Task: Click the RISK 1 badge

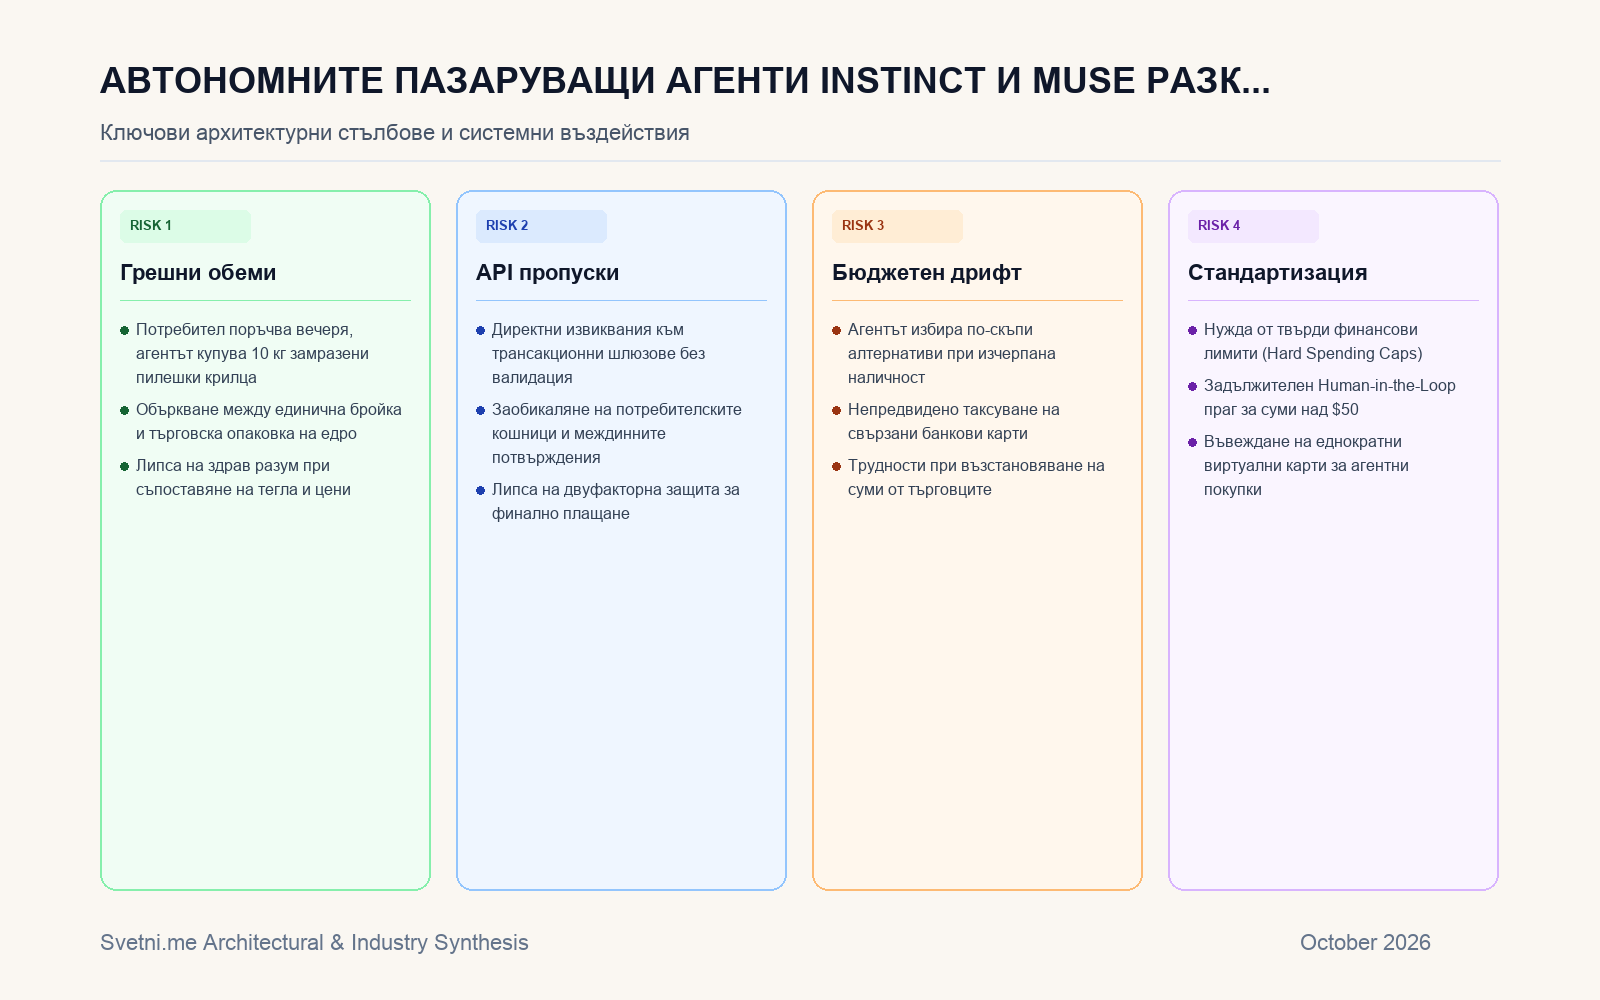Action: 185,226
